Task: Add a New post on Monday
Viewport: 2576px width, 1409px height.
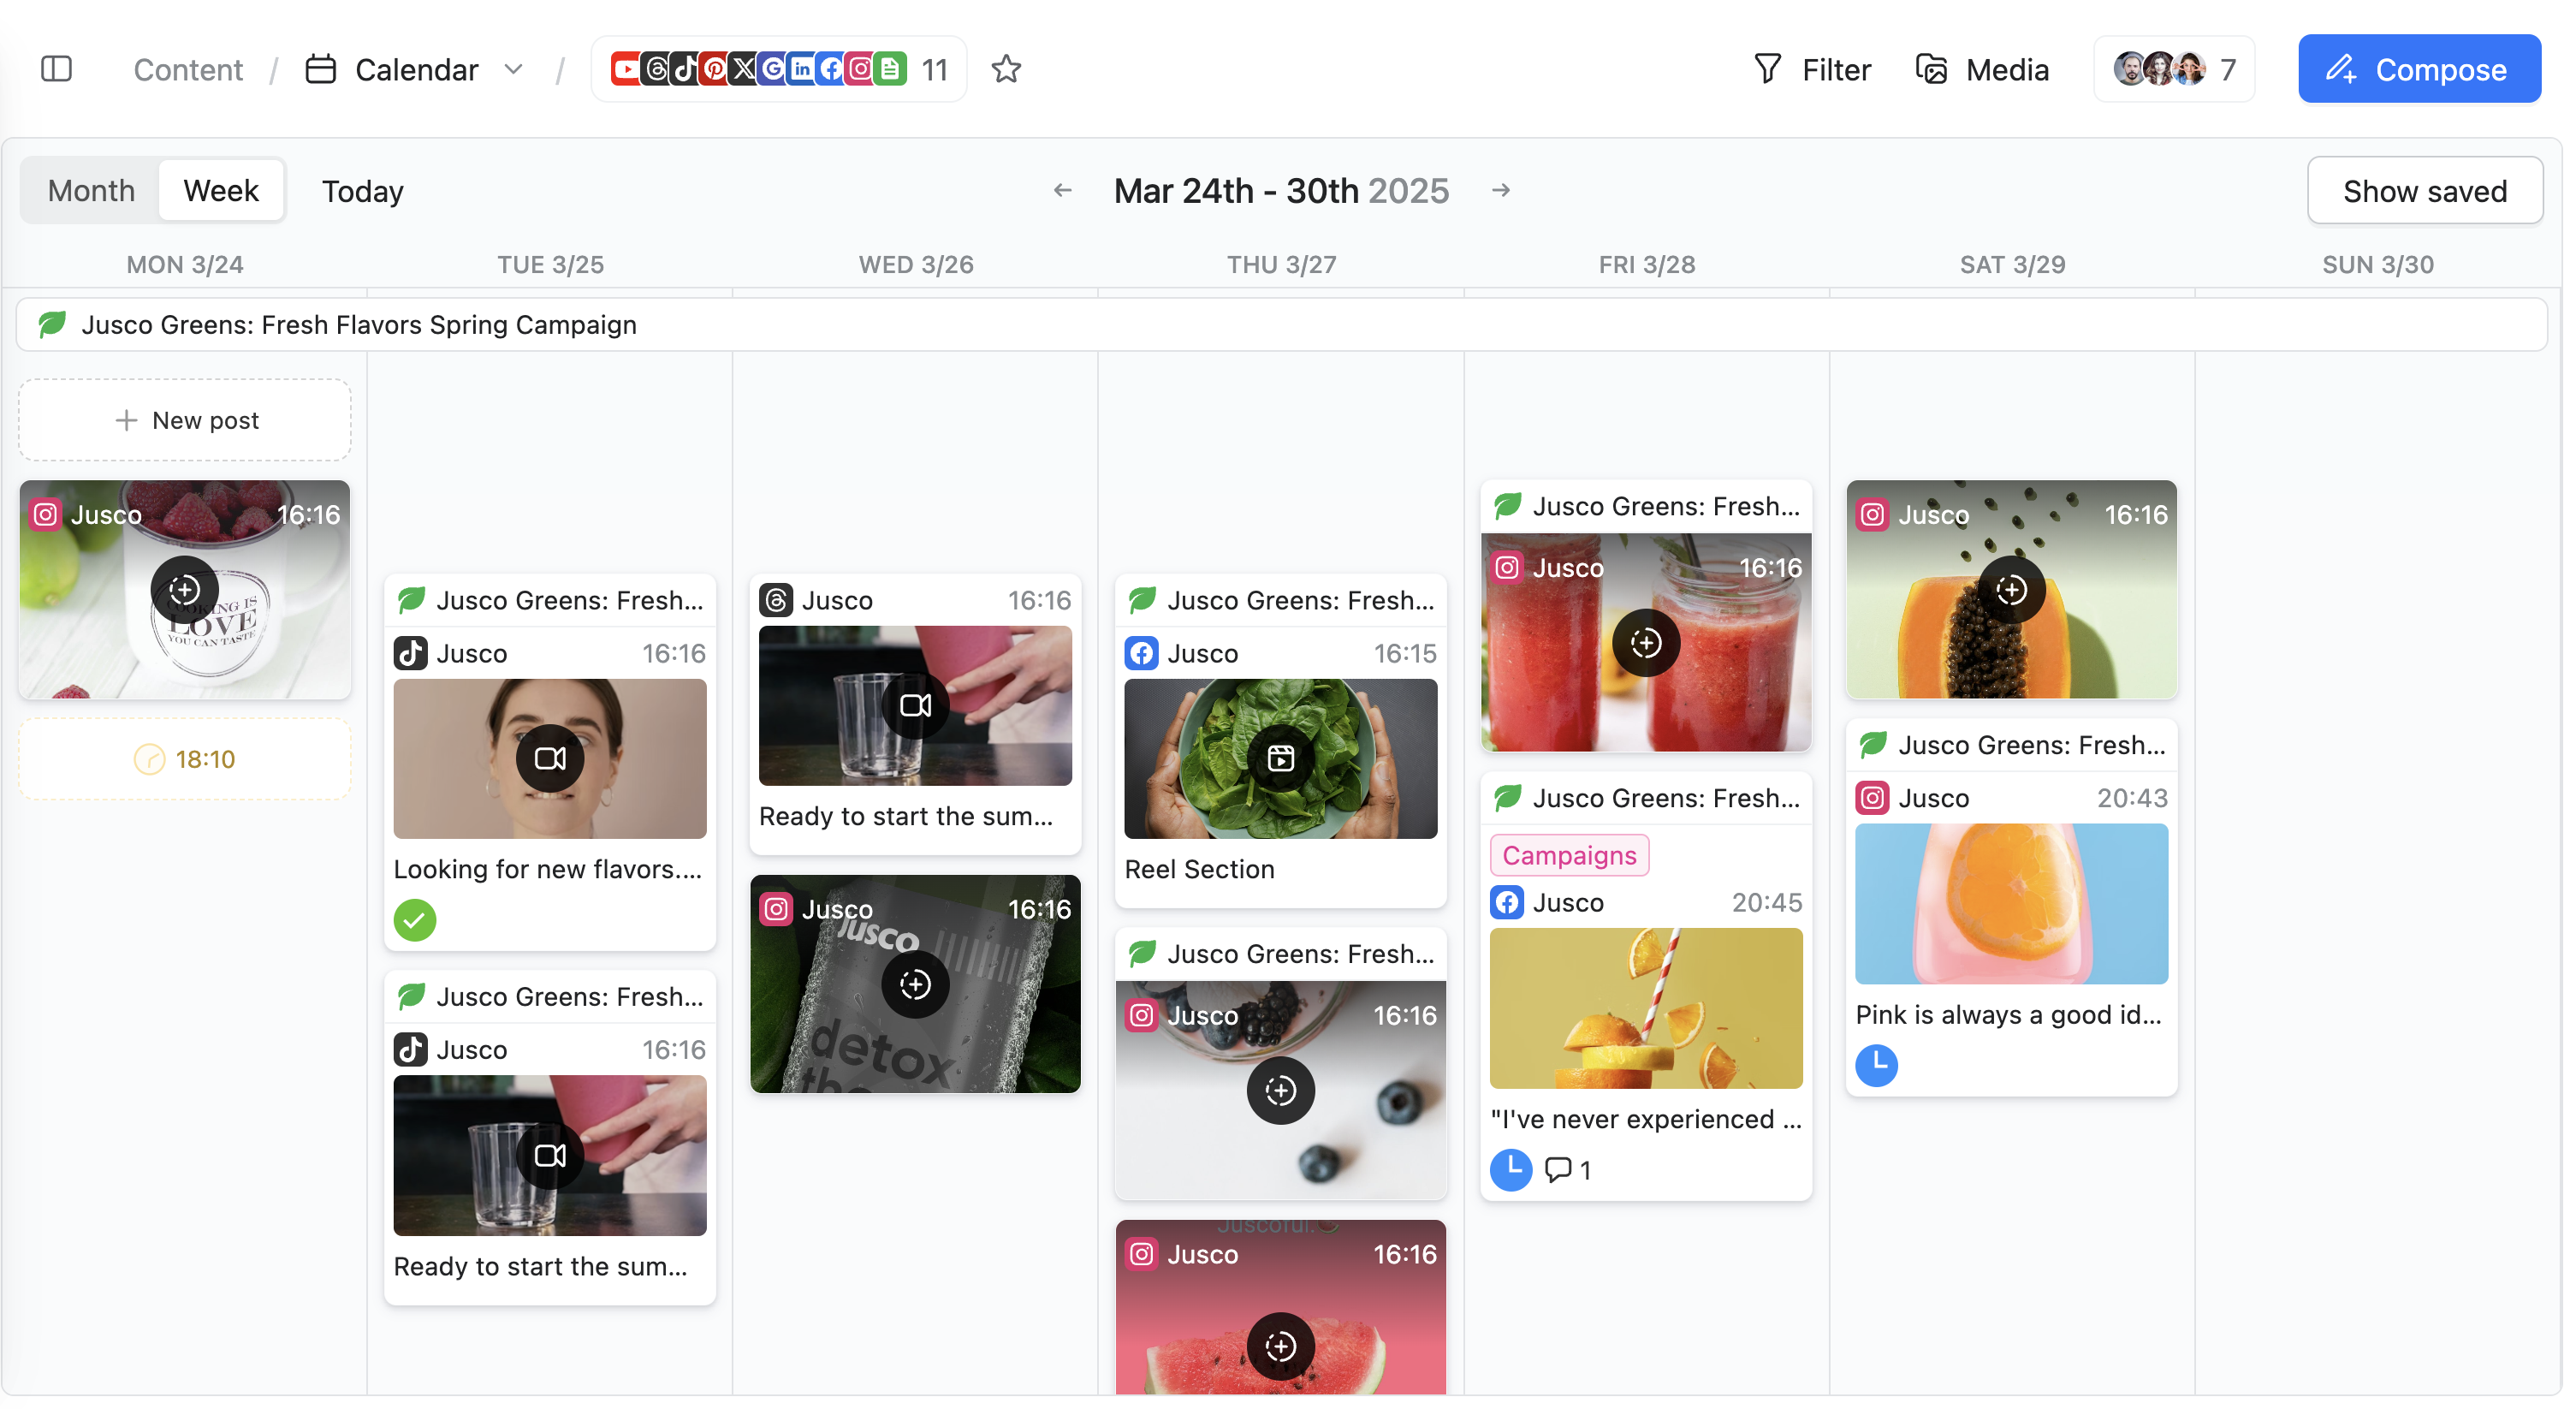Action: (x=185, y=420)
